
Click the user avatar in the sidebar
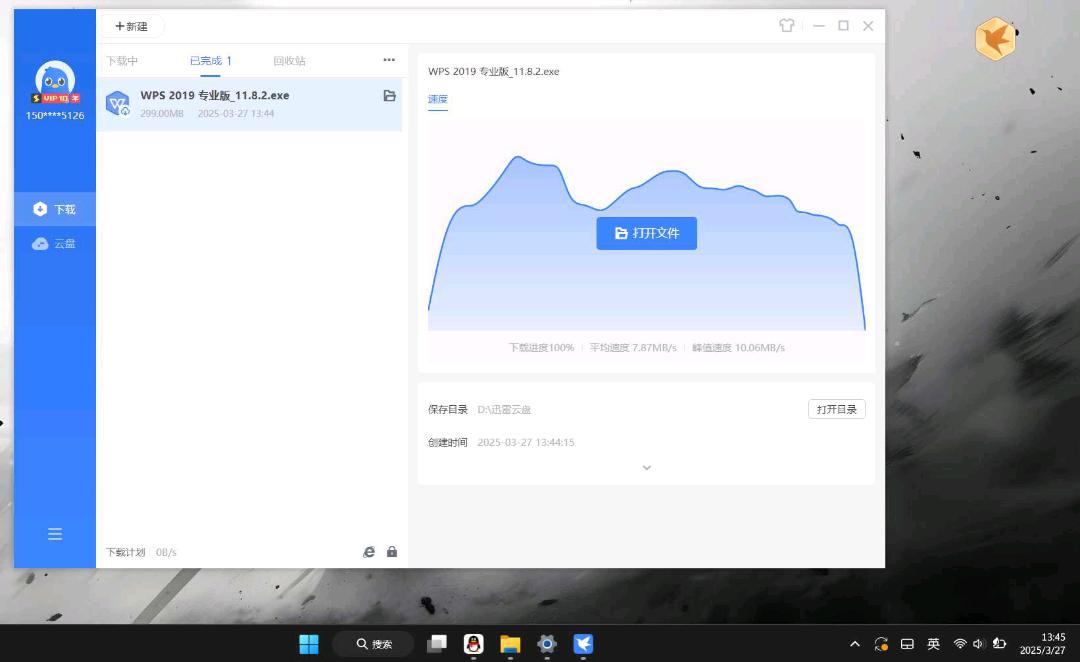pos(55,78)
